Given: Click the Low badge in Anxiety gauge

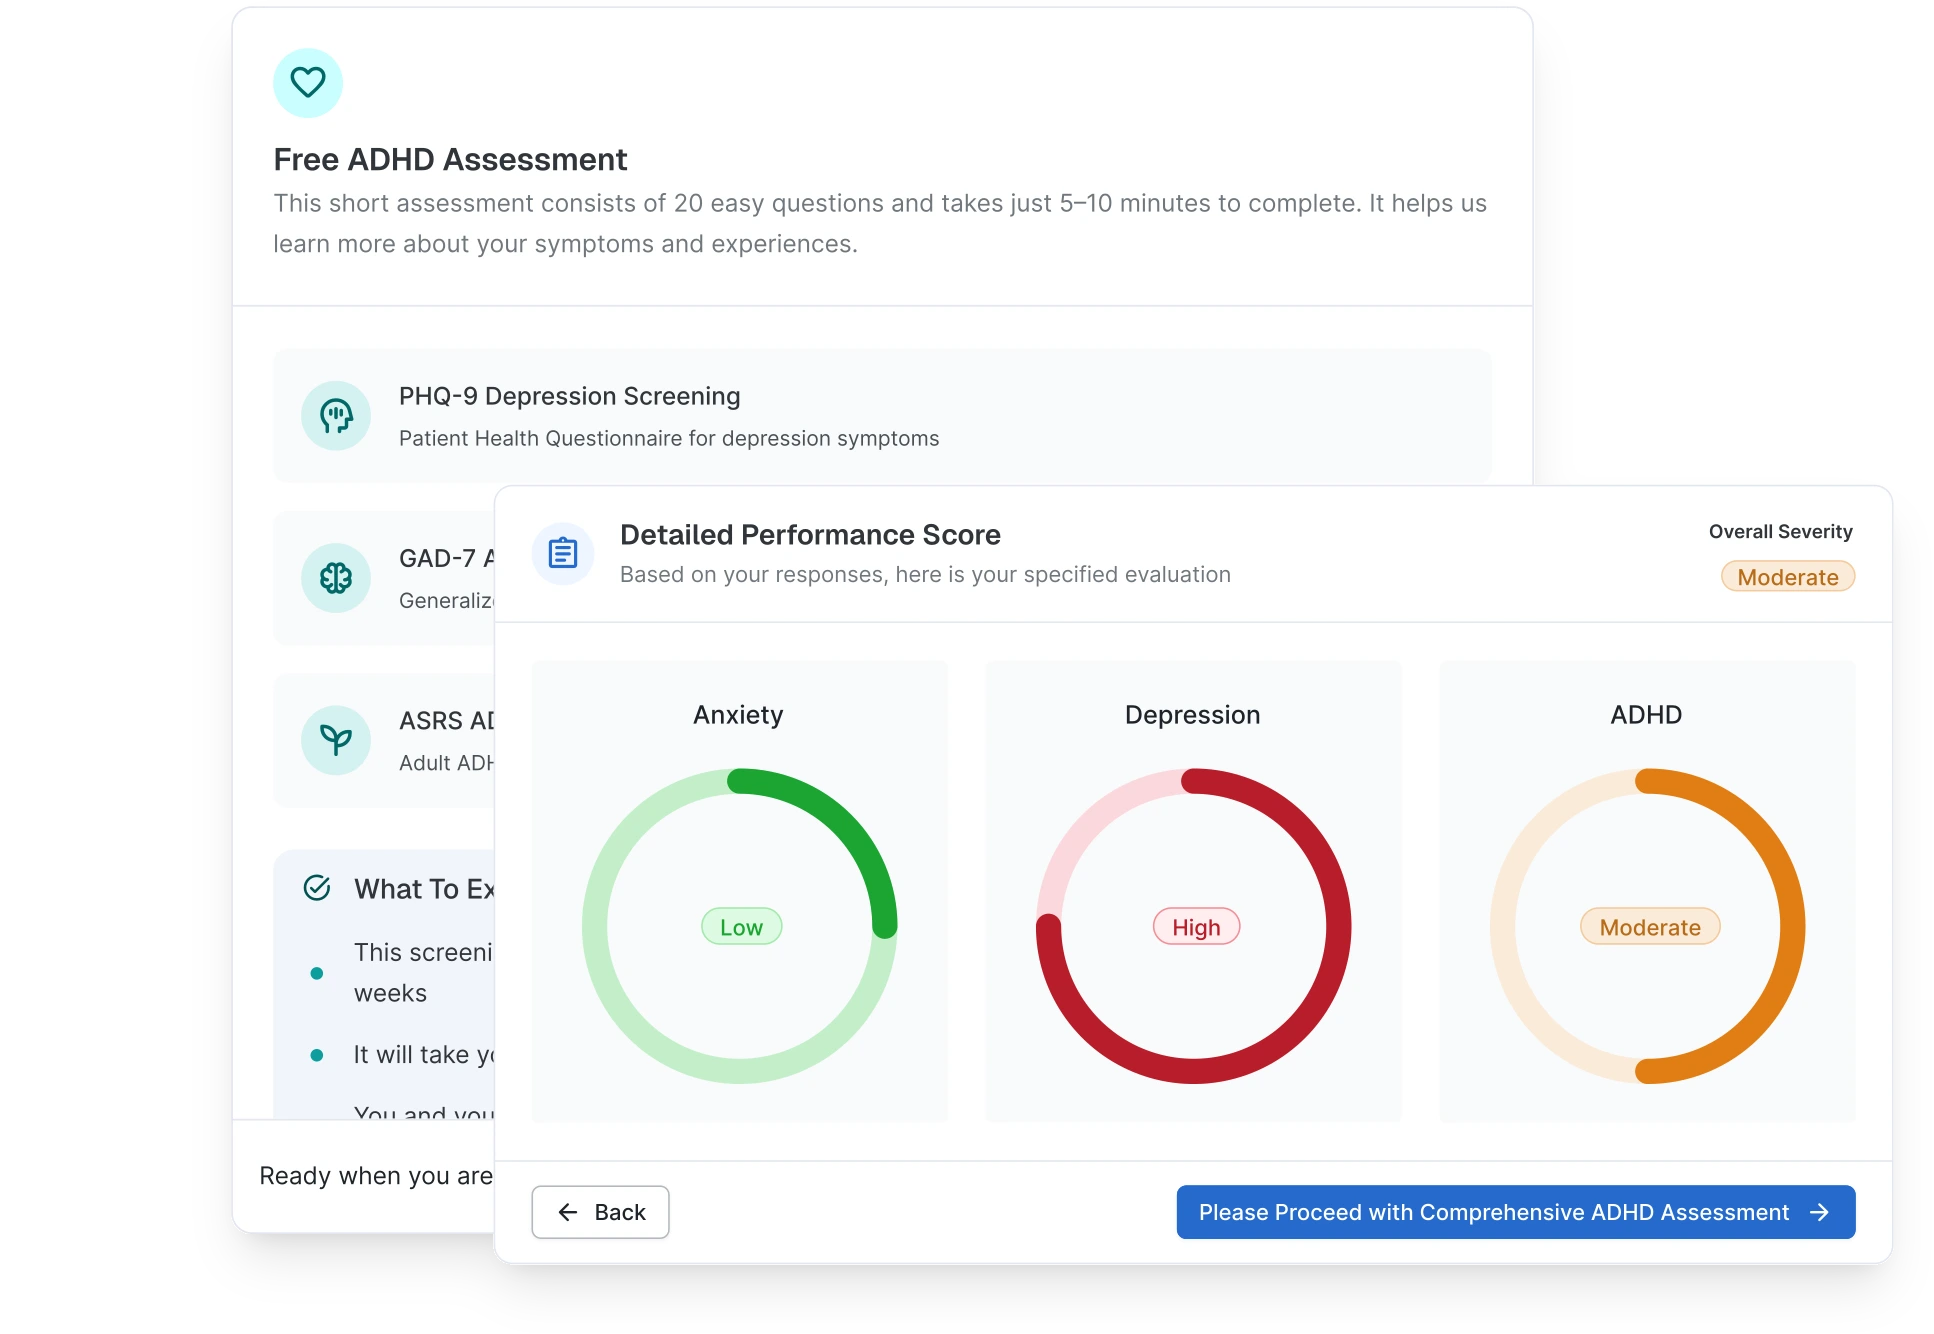Looking at the screenshot, I should pos(741,927).
